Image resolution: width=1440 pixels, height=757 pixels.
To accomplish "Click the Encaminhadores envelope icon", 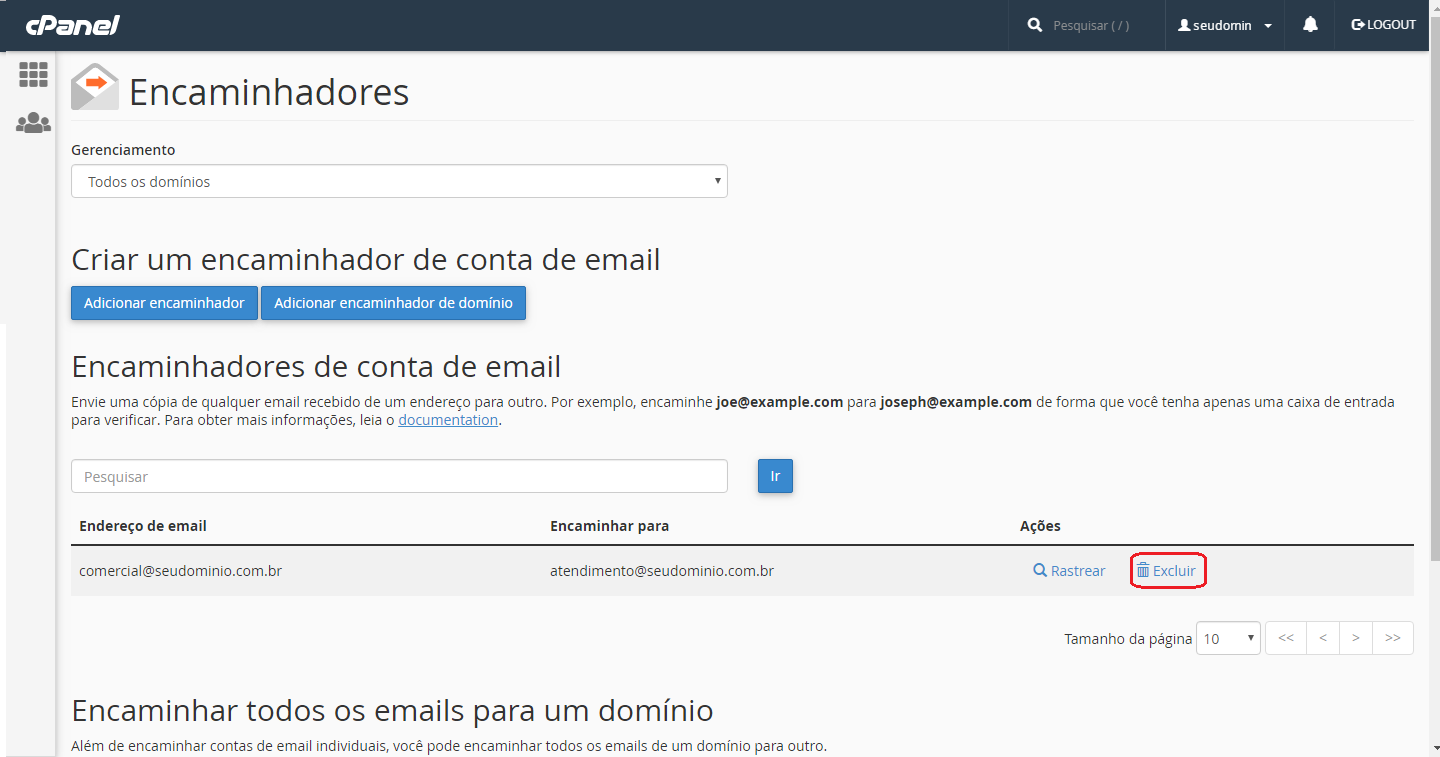I will click(95, 87).
